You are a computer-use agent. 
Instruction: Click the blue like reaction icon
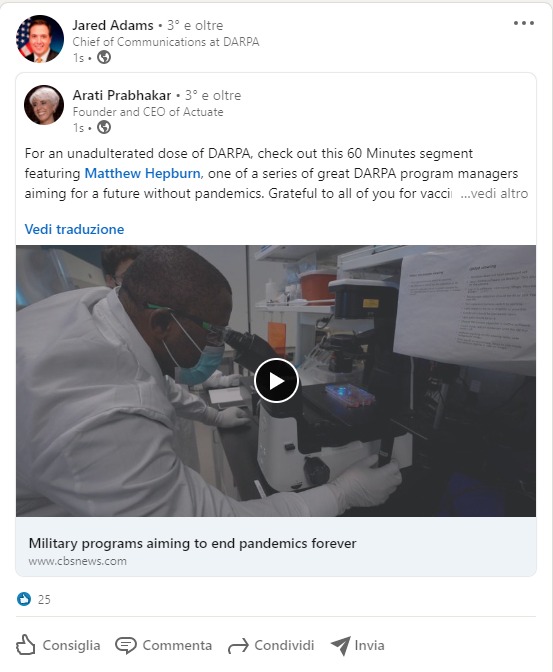(24, 599)
